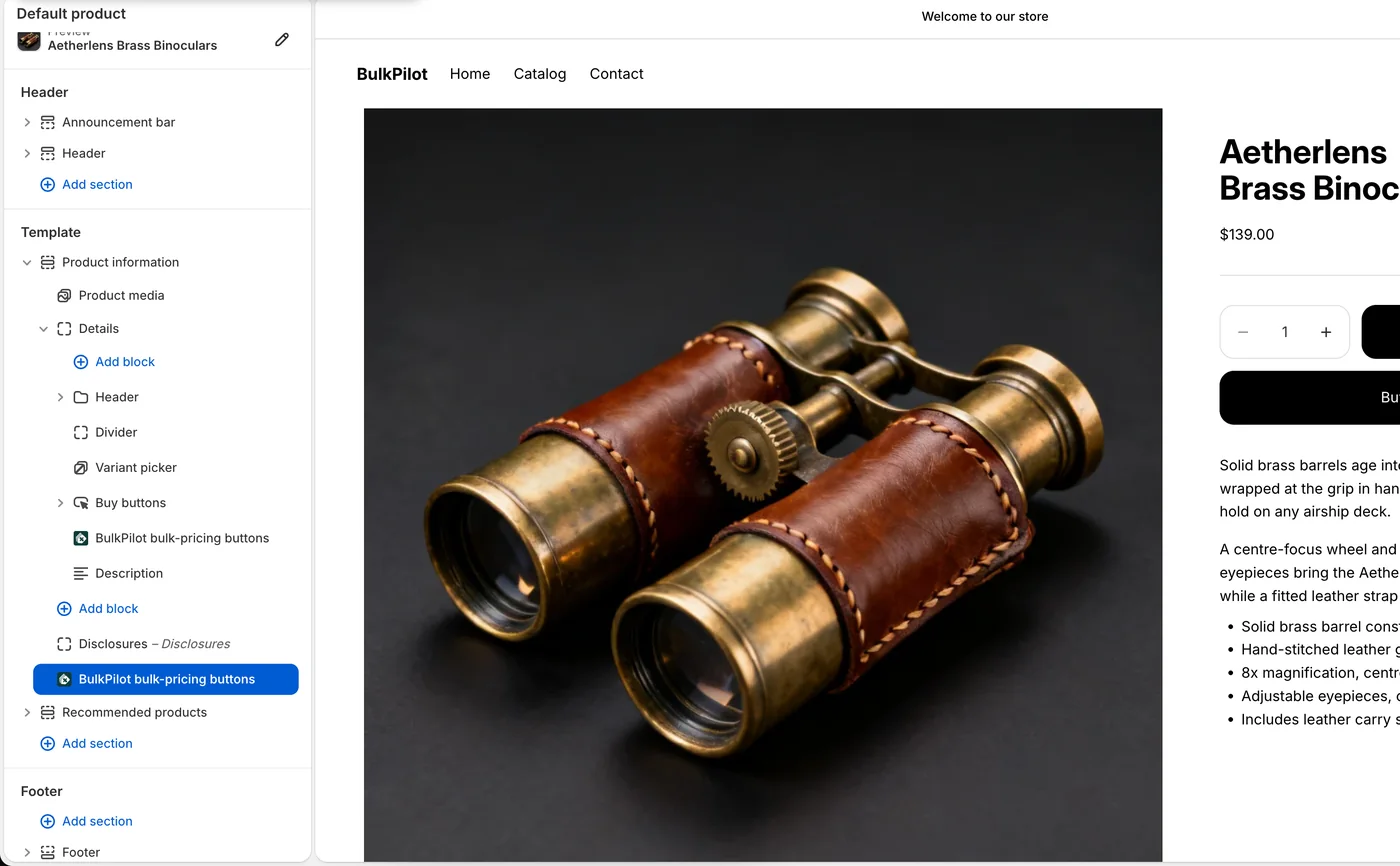Click the $139.00 price text
Image resolution: width=1400 pixels, height=866 pixels.
[x=1247, y=235]
